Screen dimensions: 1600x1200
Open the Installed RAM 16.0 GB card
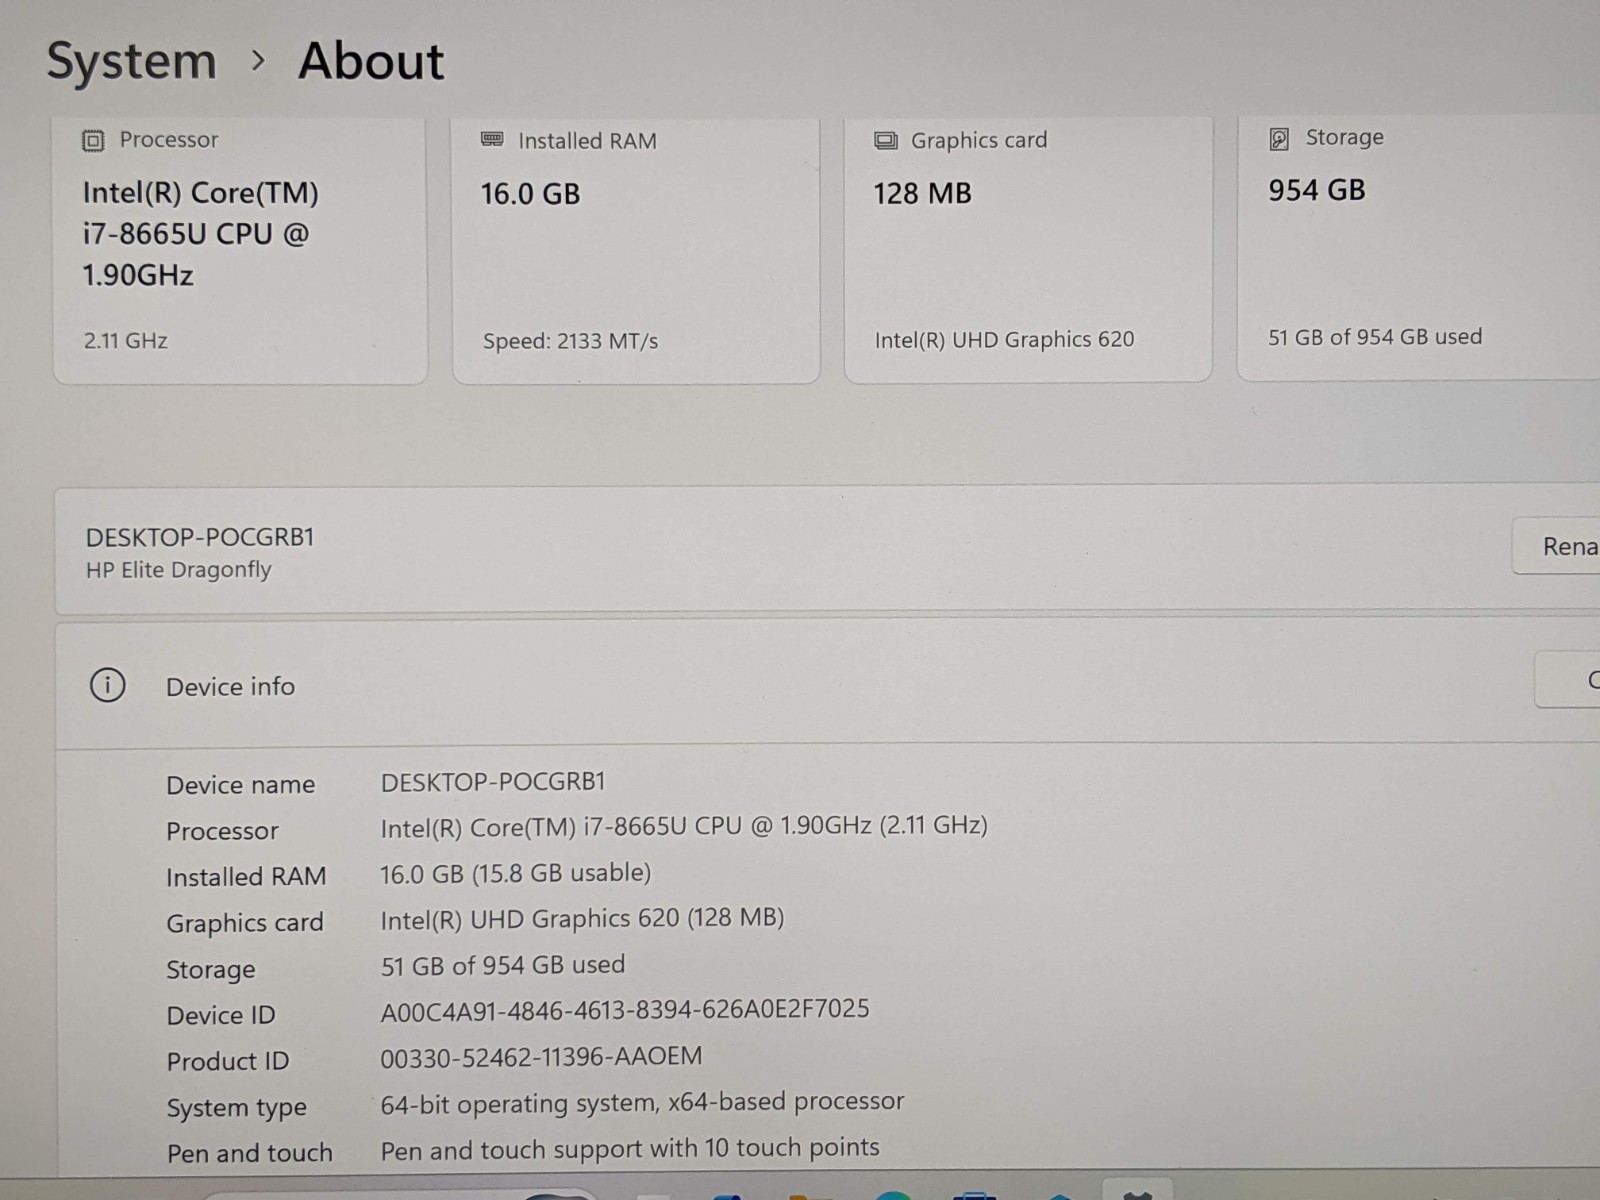[636, 250]
